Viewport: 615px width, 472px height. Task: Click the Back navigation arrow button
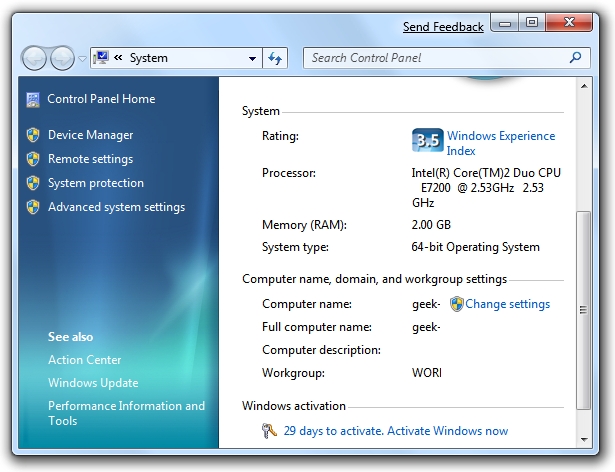point(34,58)
